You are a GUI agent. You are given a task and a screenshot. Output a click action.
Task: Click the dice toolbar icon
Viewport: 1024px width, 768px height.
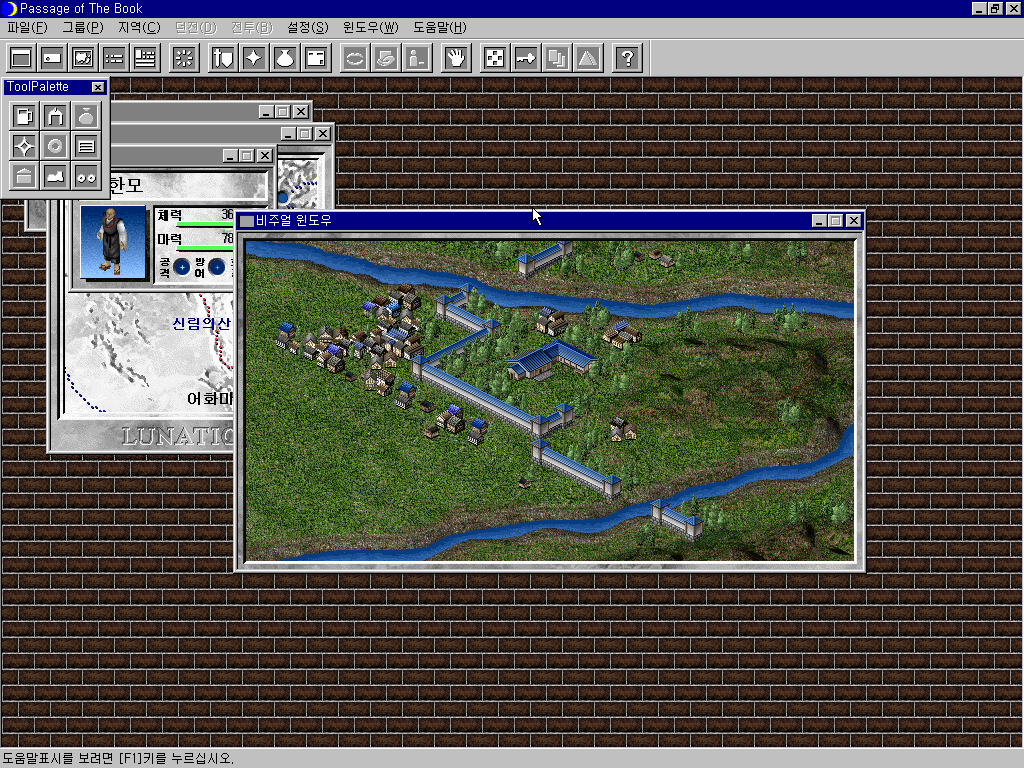click(x=495, y=58)
